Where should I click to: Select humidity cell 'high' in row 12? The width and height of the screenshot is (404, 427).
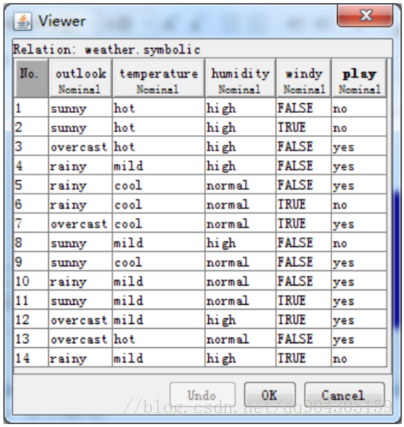[x=240, y=320]
